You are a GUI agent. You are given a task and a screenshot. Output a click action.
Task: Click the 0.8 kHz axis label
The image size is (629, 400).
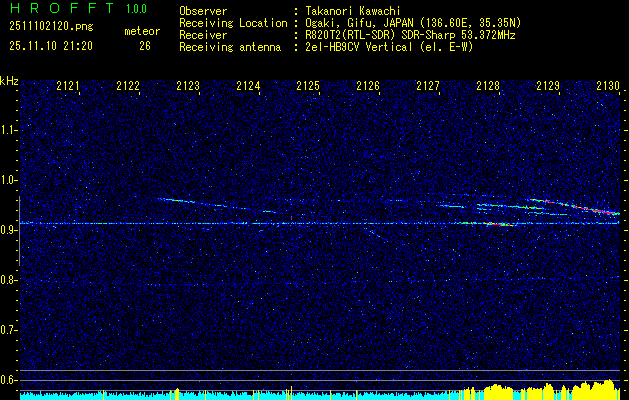9,280
